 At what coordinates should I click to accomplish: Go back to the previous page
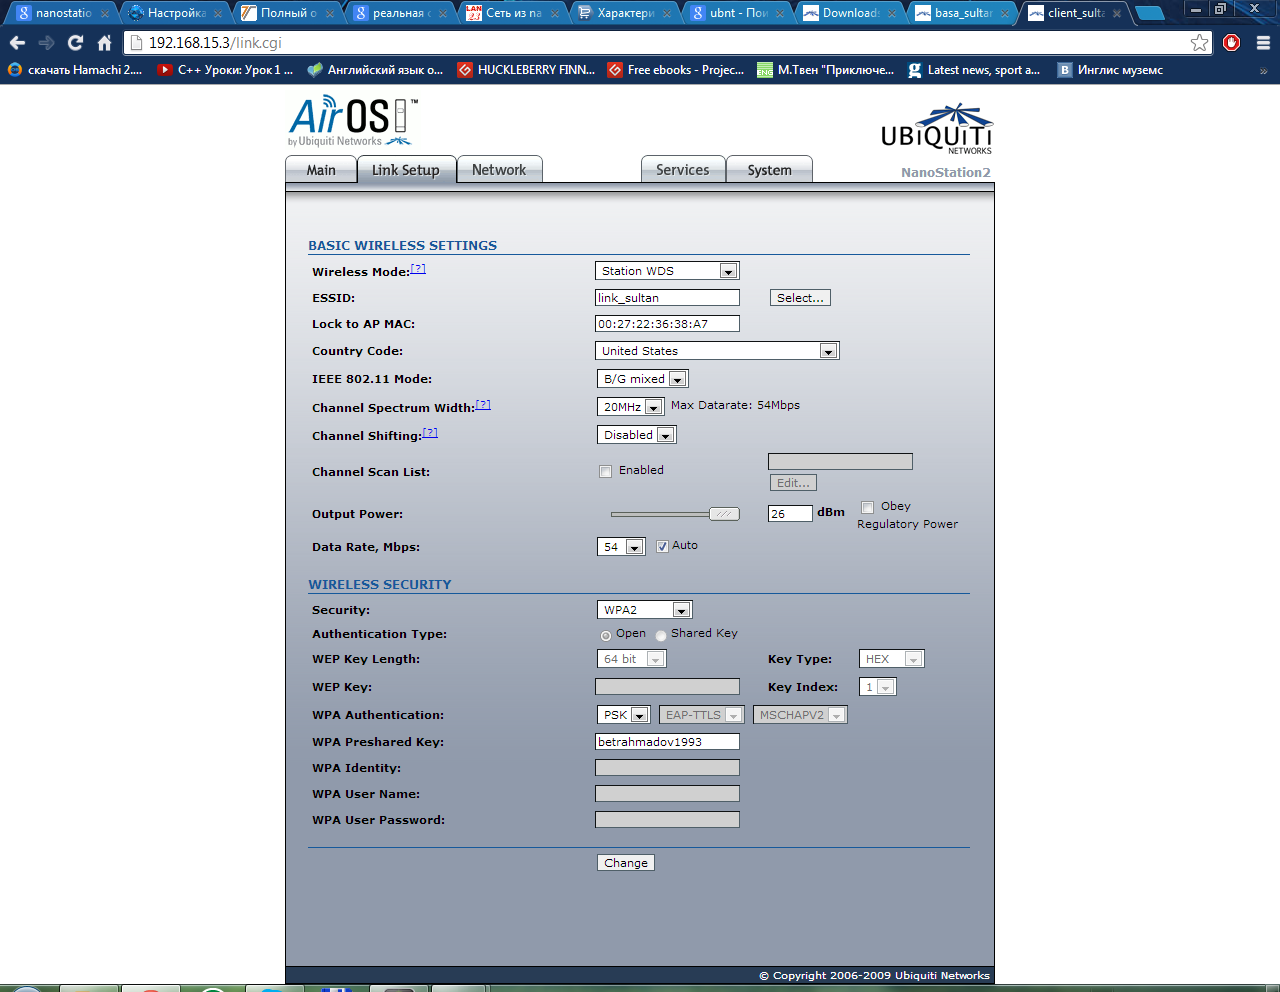tap(17, 43)
